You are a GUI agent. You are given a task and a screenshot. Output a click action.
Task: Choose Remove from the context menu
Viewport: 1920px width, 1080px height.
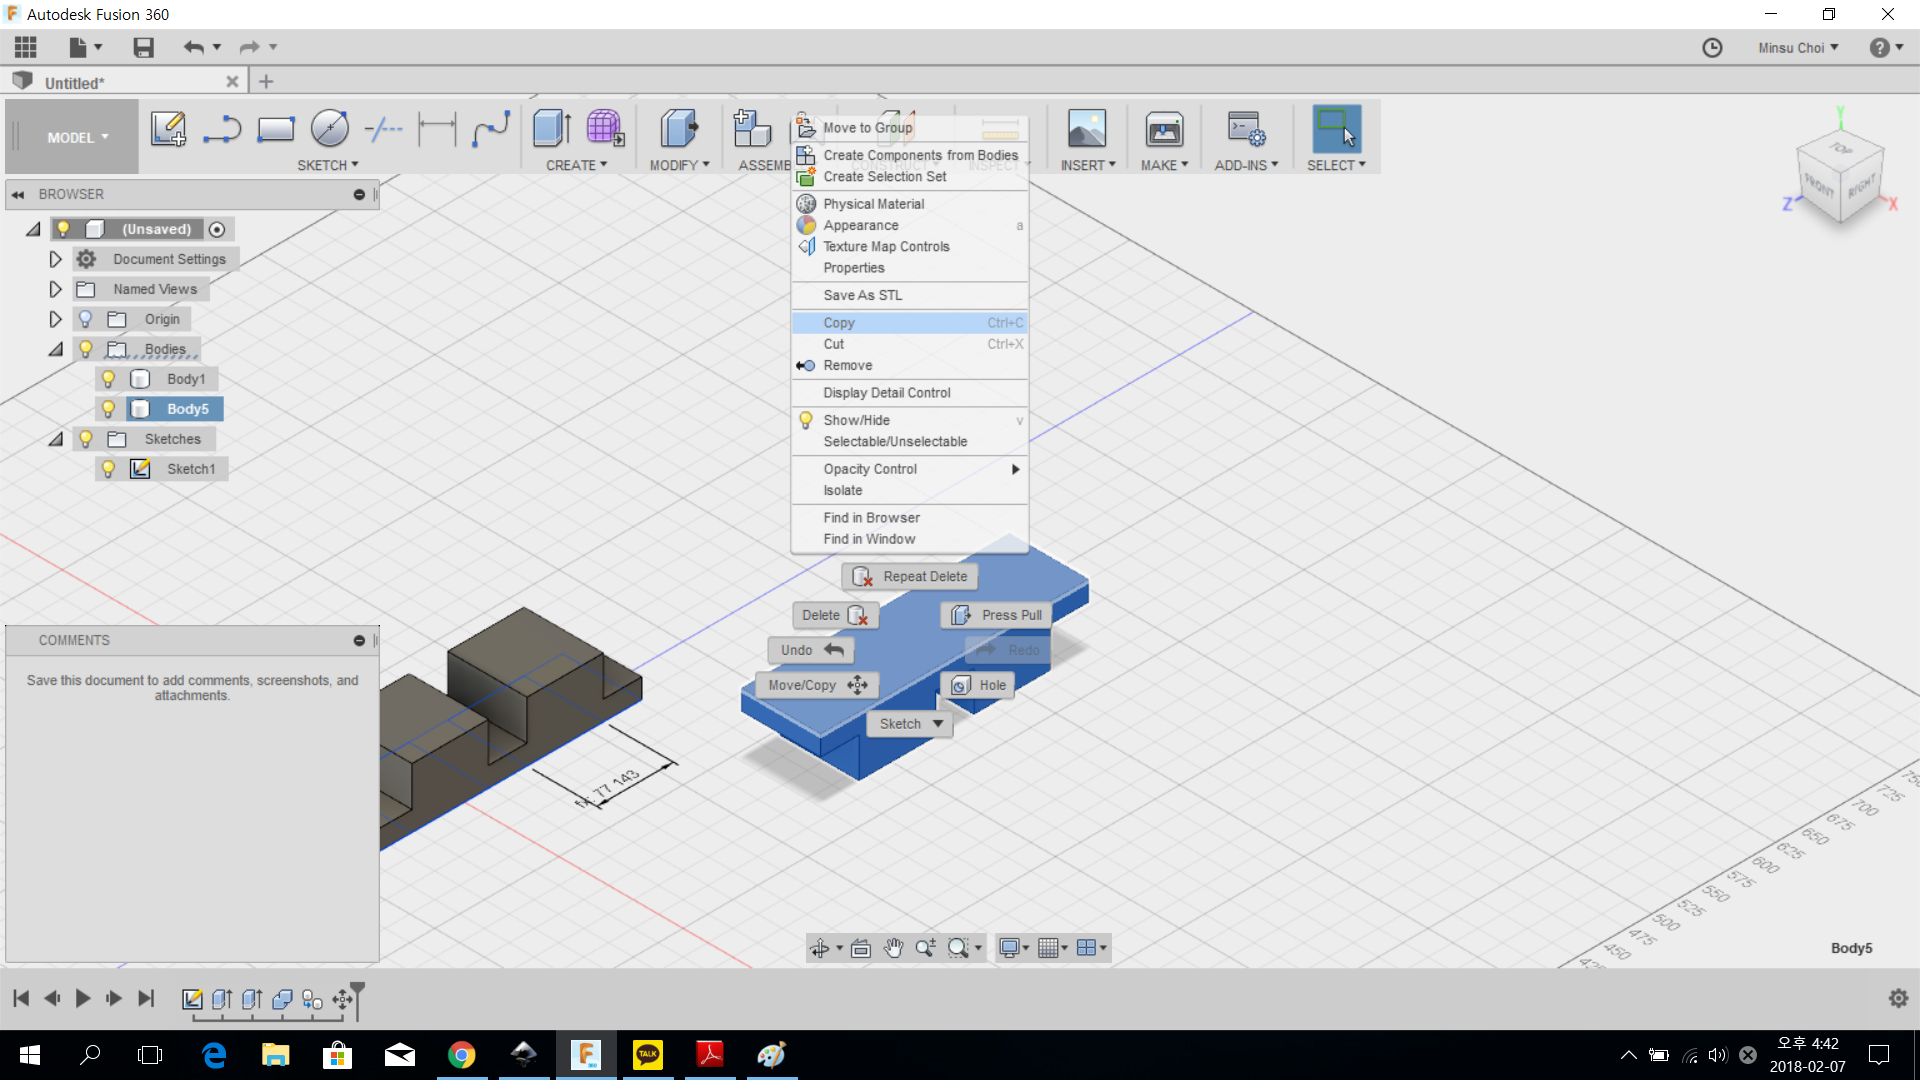point(909,365)
